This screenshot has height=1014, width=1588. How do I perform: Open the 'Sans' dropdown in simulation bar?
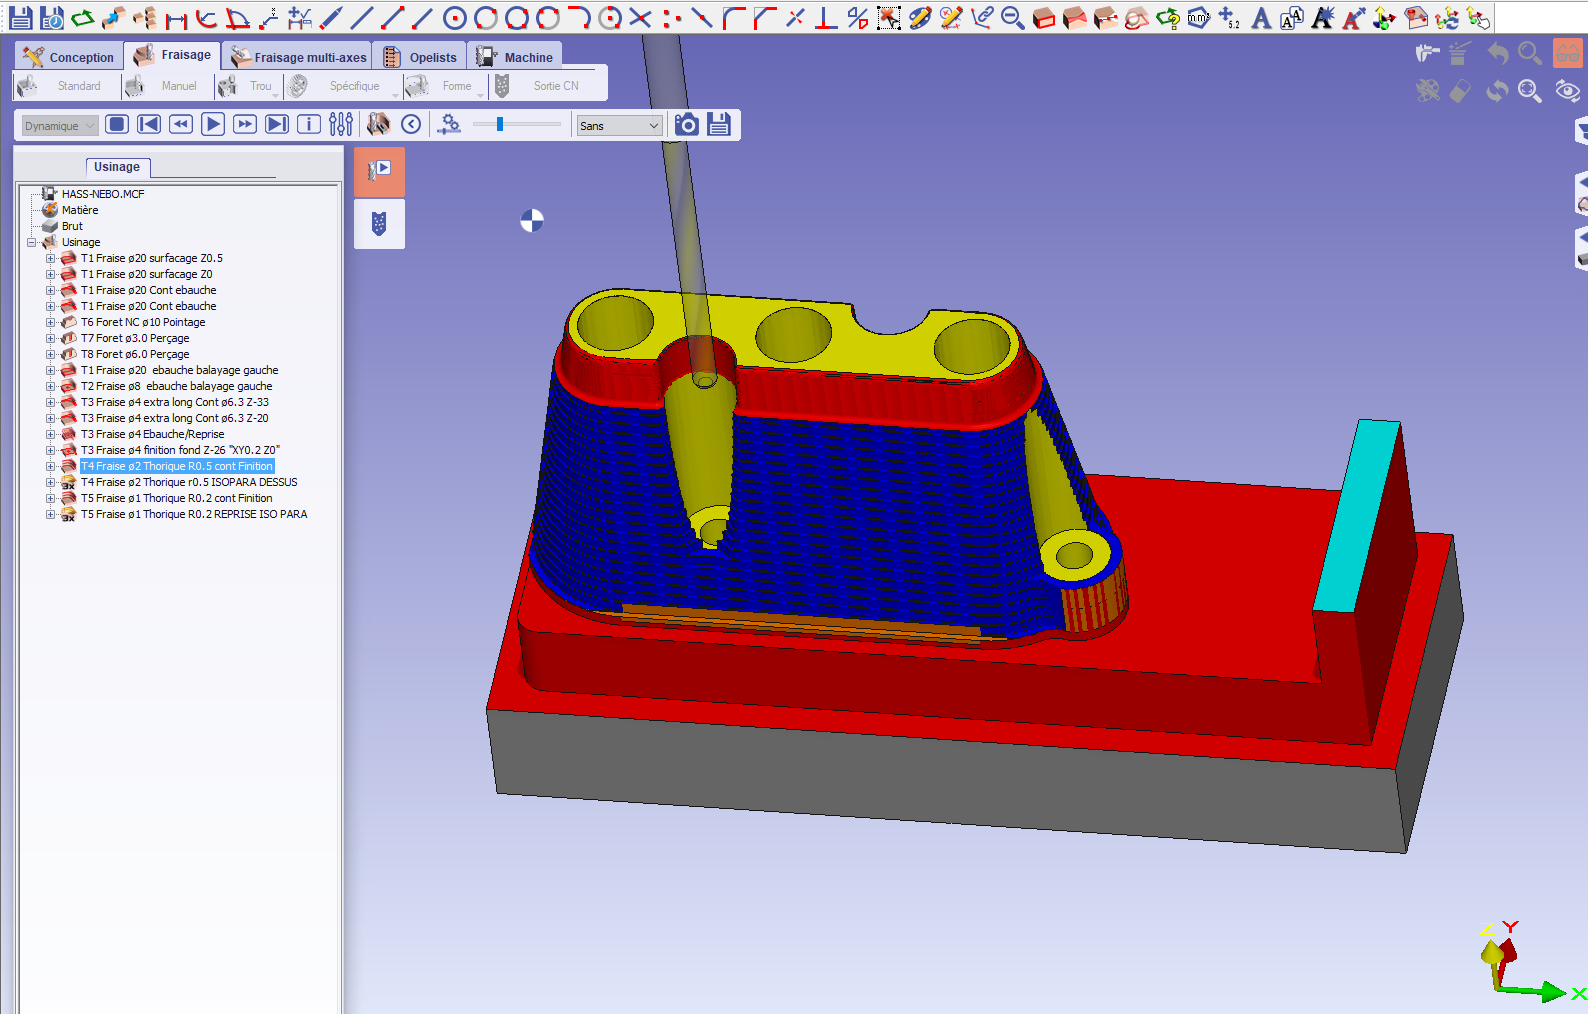click(619, 125)
